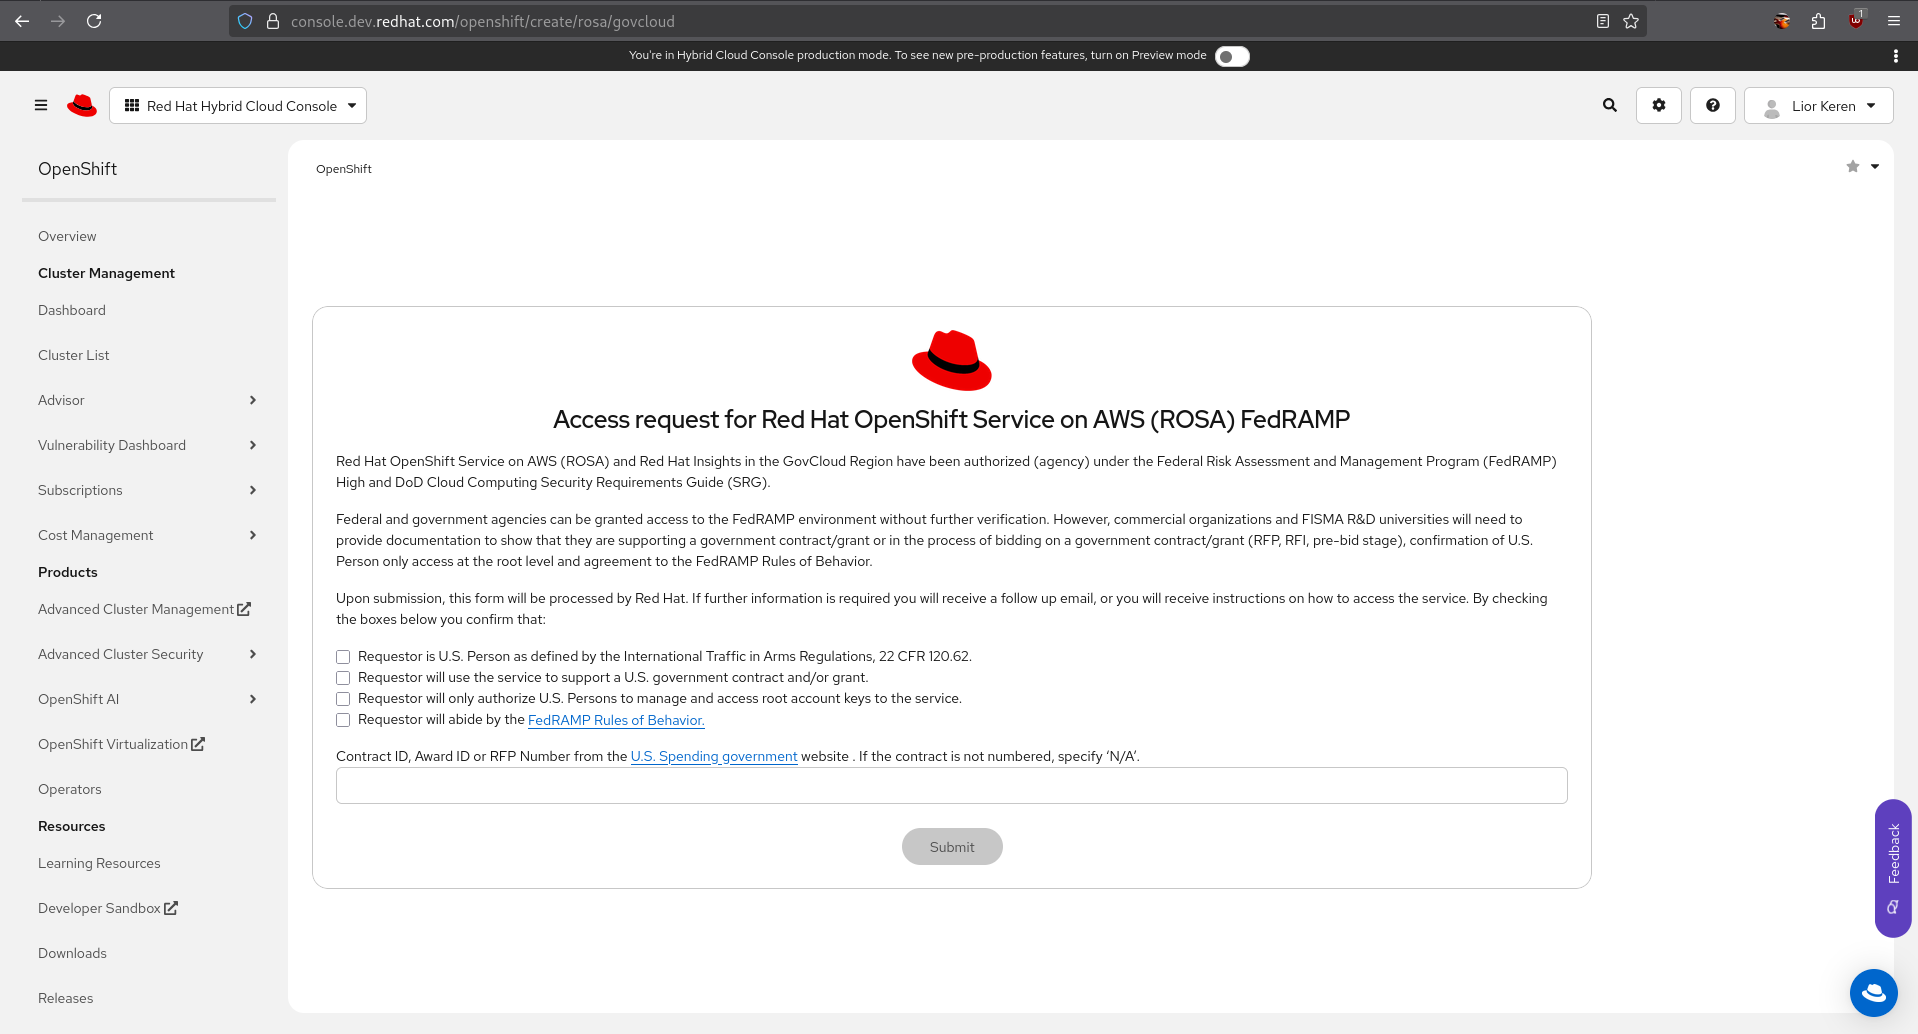Expand the favorites caret dropdown
The image size is (1918, 1034).
pyautogui.click(x=1875, y=167)
